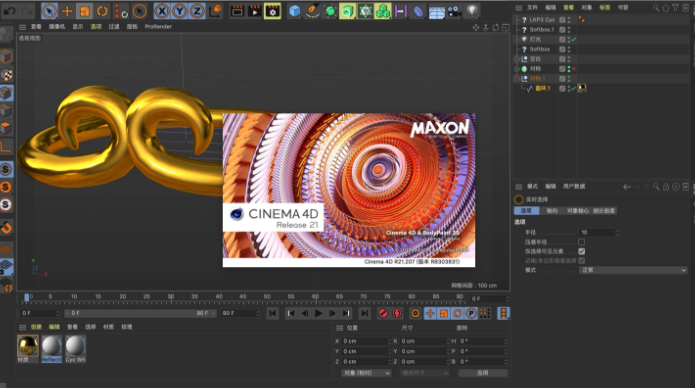Image resolution: width=695 pixels, height=388 pixels.
Task: Open Object Manager 文件 menu
Action: click(532, 8)
